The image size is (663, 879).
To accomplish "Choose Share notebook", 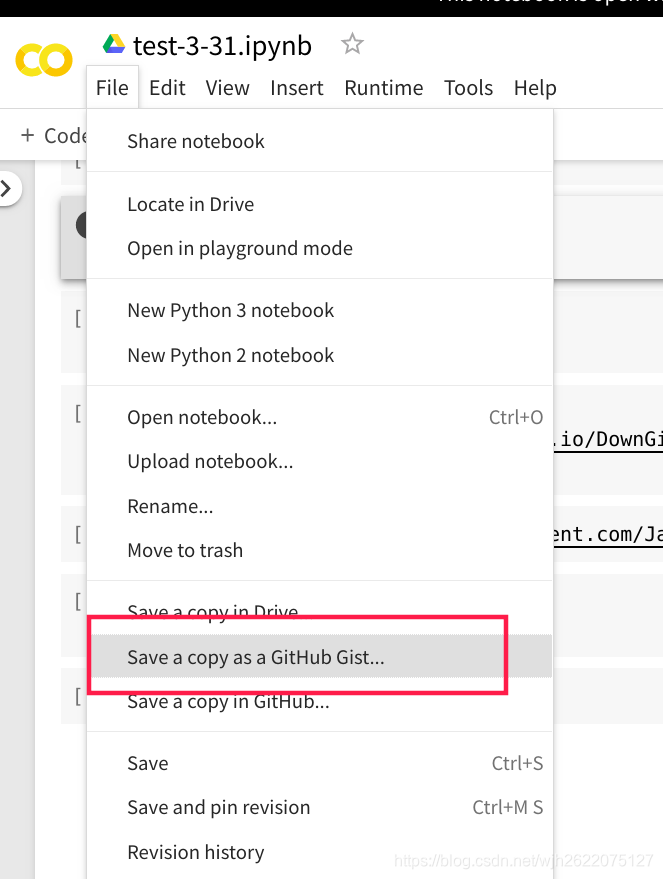I will 319,141.
